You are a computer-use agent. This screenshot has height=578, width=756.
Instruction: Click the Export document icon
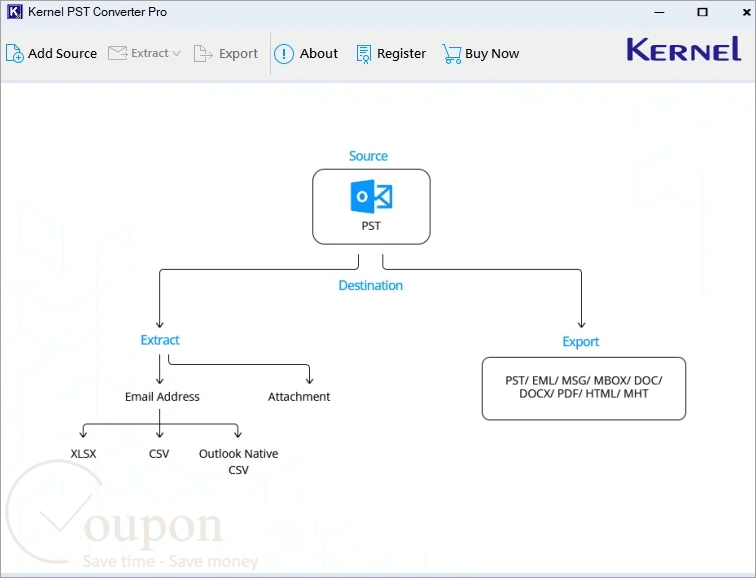point(202,54)
